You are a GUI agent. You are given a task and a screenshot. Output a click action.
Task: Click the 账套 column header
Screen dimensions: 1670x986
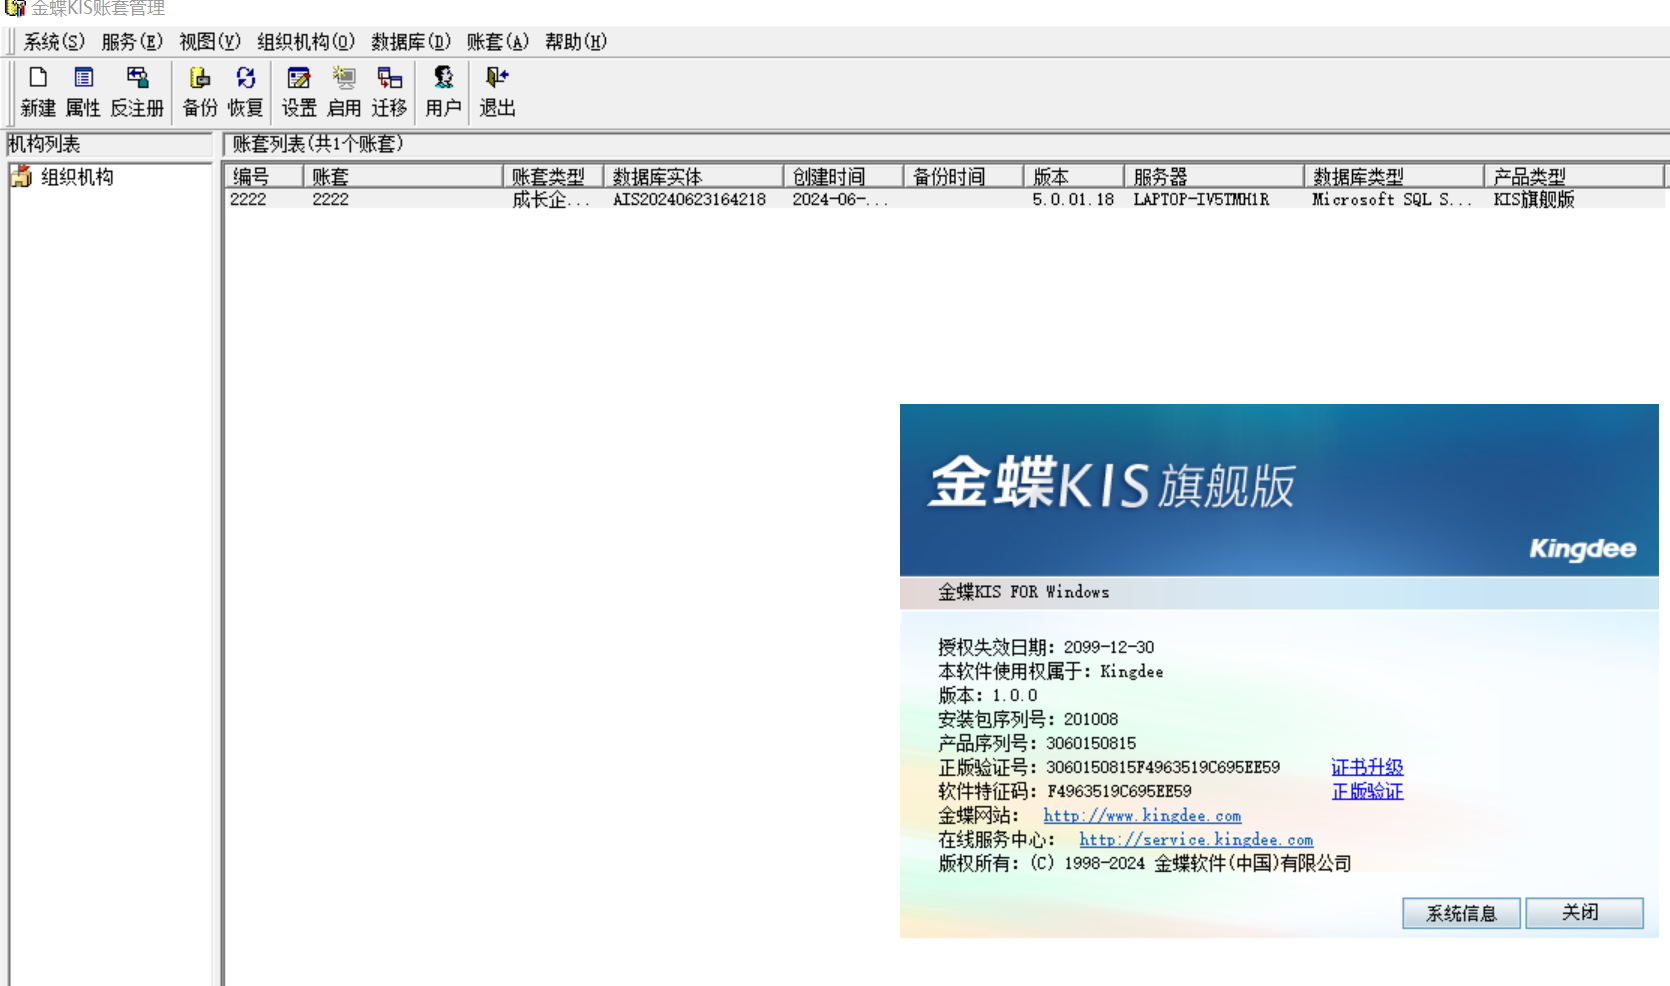pos(403,176)
